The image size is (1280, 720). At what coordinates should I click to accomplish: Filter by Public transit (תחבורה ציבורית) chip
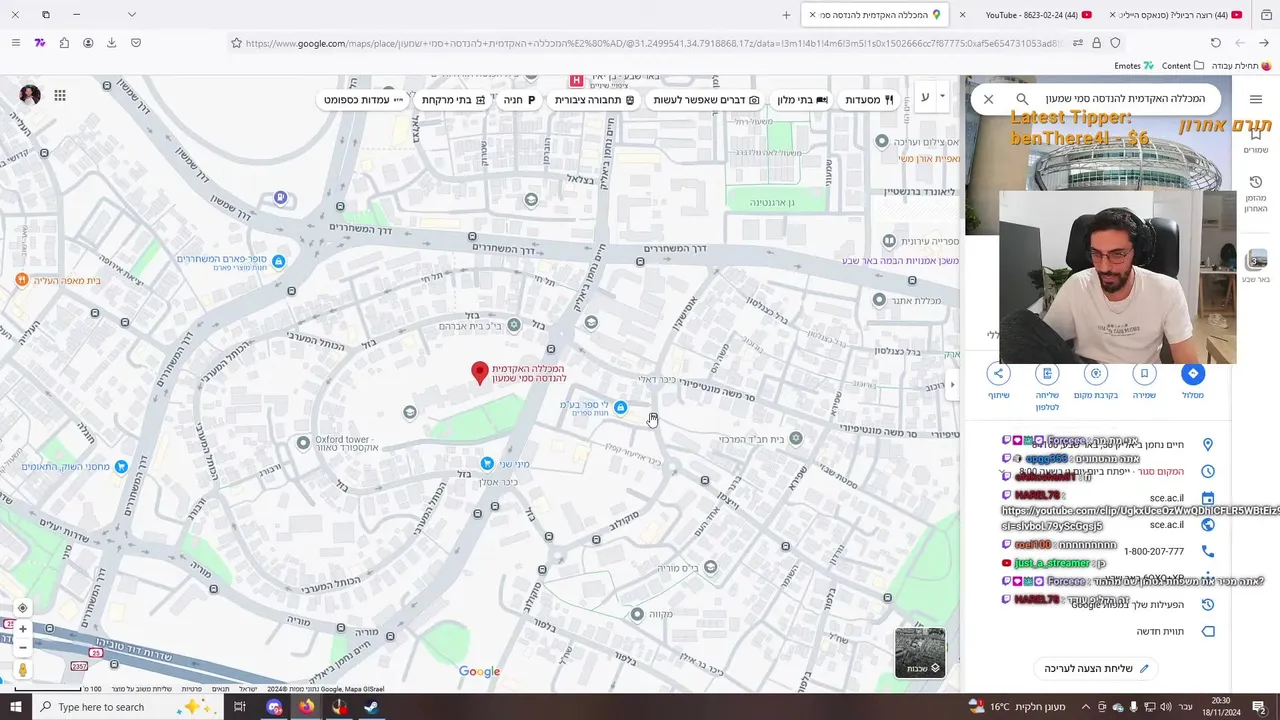tap(594, 100)
